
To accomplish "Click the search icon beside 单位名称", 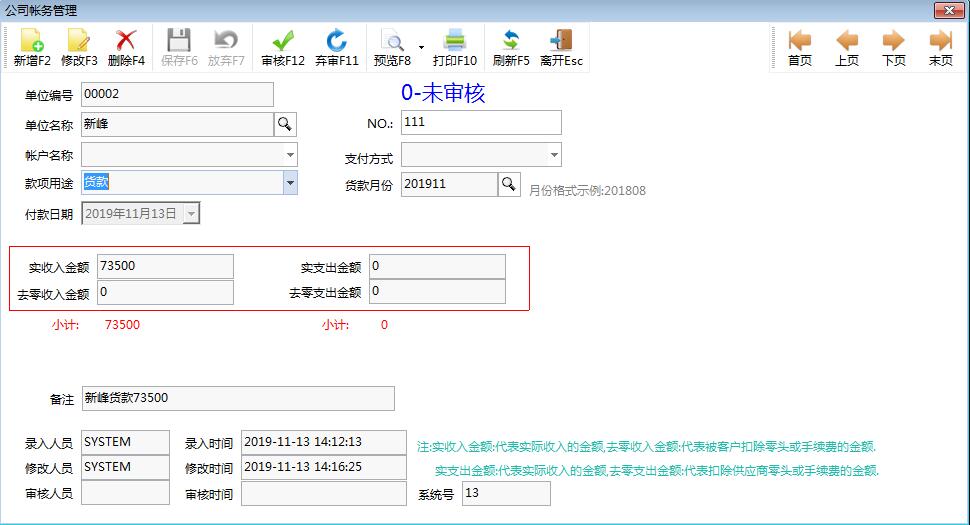I will coord(285,124).
